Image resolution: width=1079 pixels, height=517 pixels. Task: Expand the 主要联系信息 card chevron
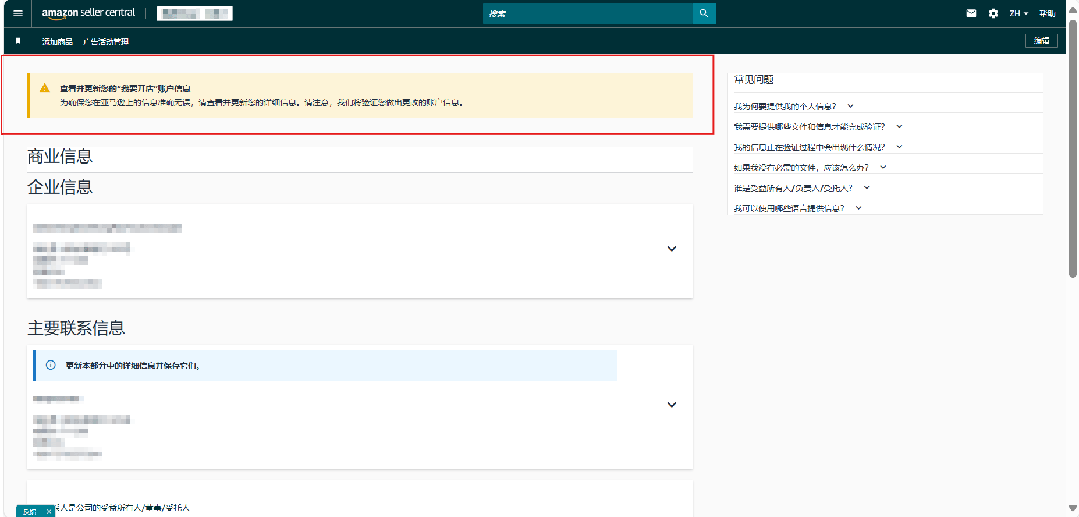672,404
